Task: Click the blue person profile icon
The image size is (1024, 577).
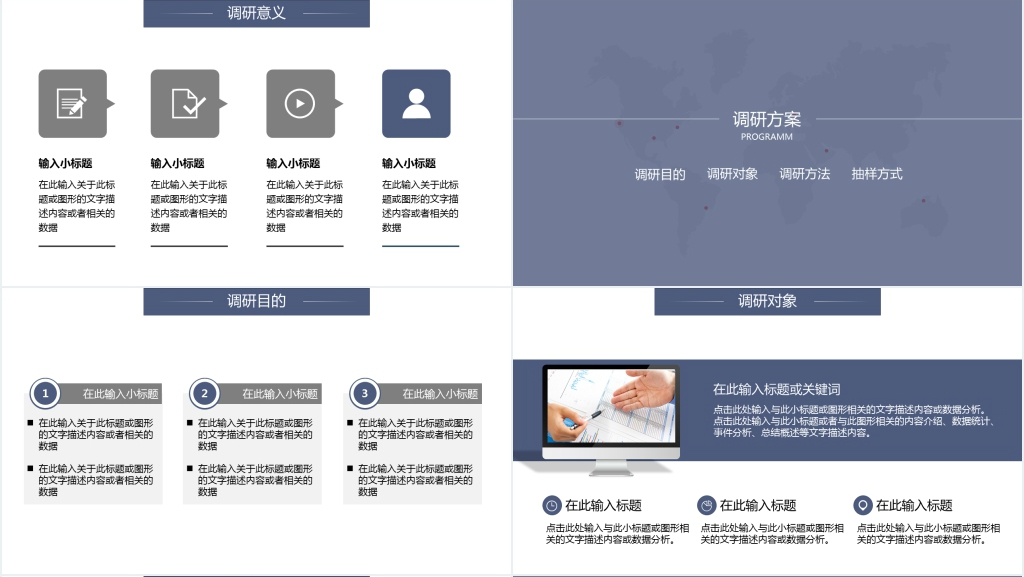Action: [x=416, y=103]
